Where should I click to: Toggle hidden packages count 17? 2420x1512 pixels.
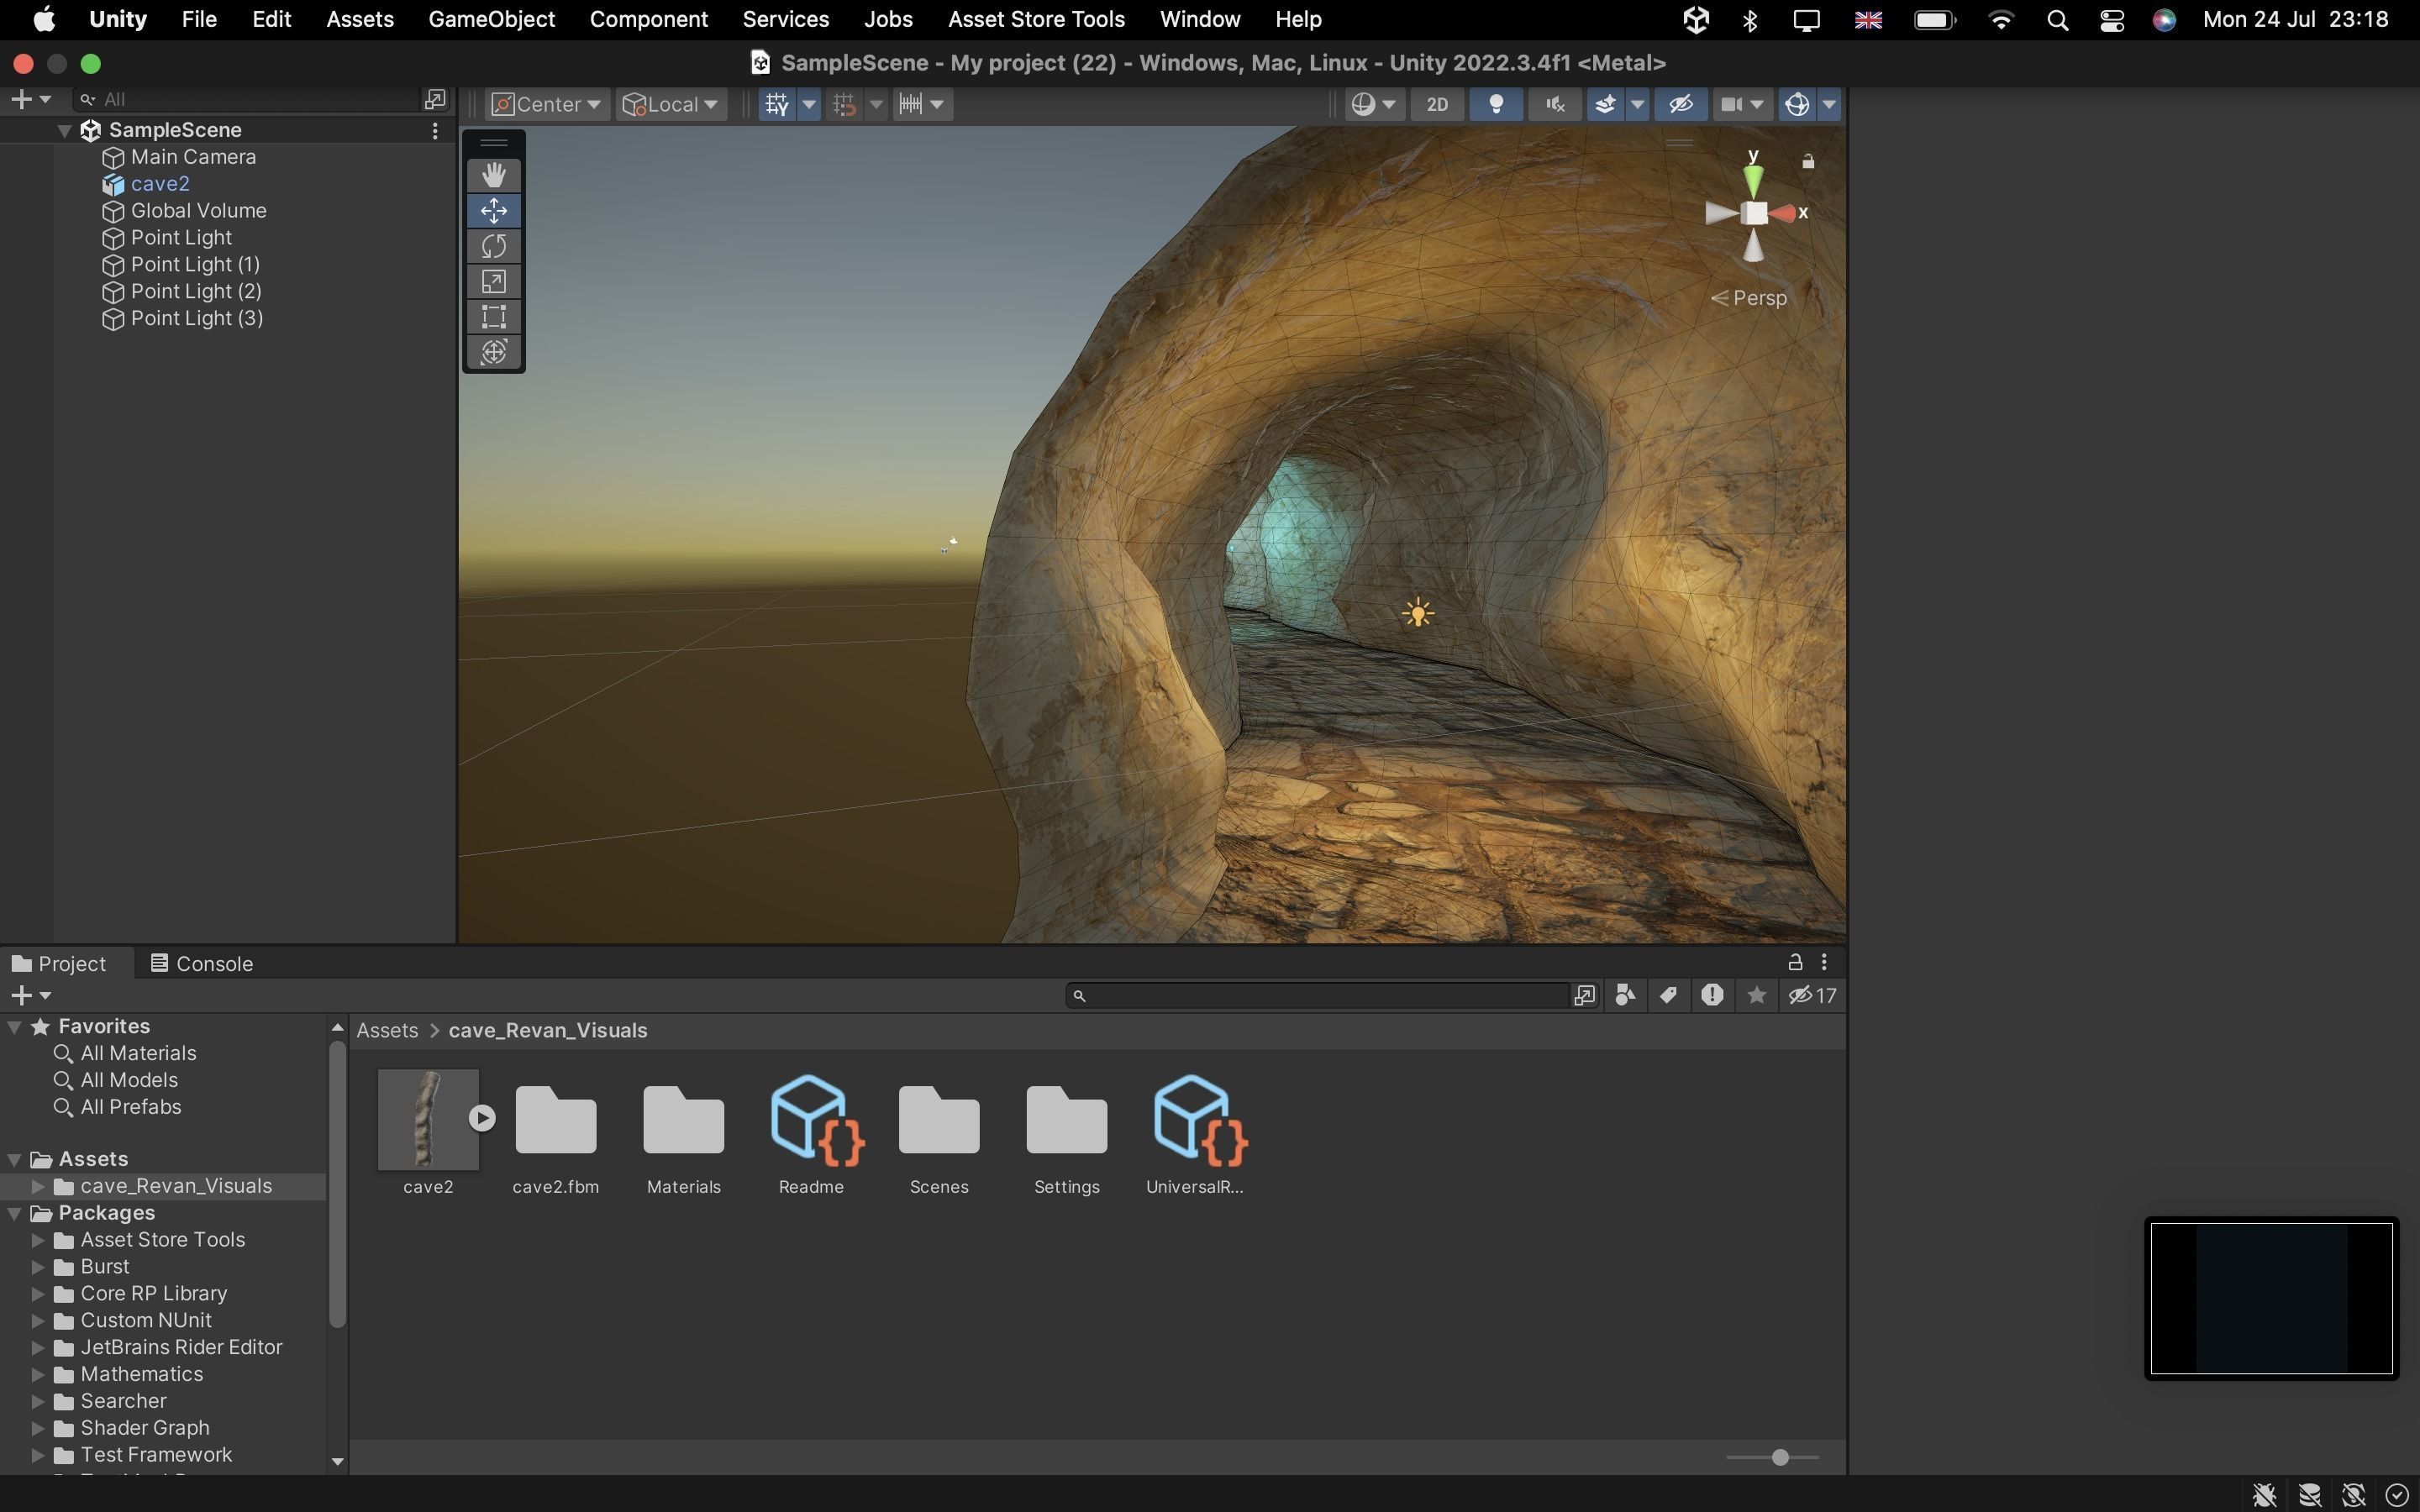(1812, 995)
